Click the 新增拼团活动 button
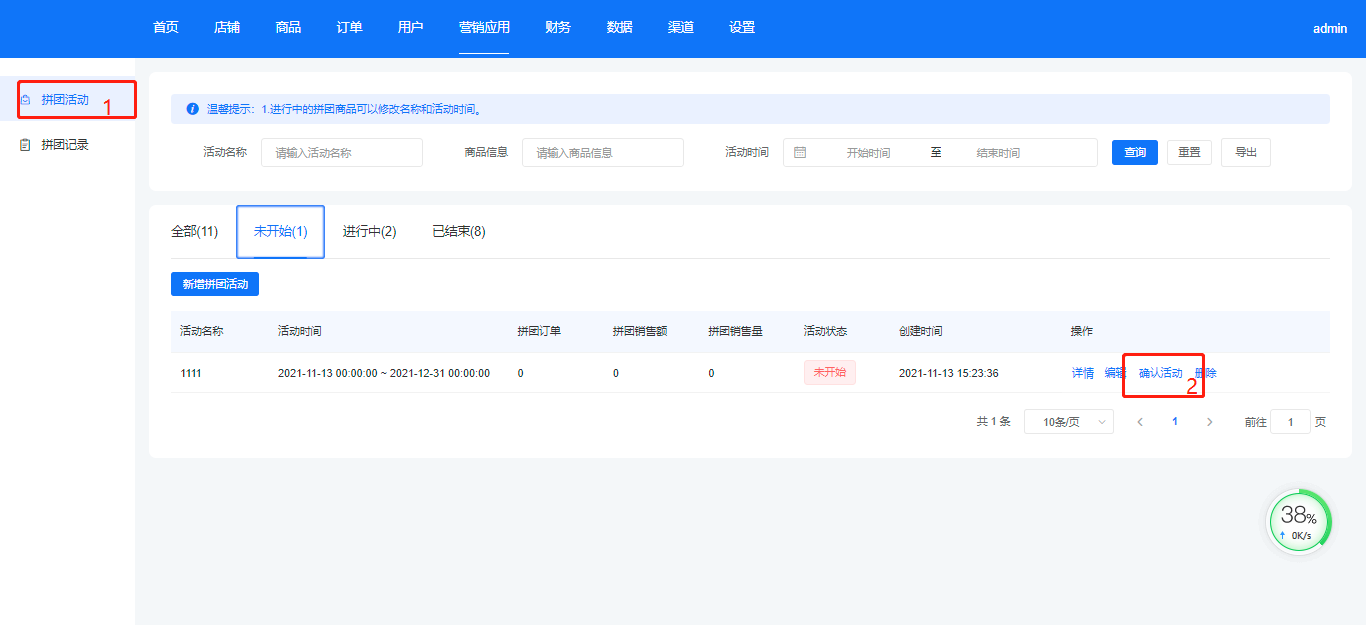 [215, 284]
